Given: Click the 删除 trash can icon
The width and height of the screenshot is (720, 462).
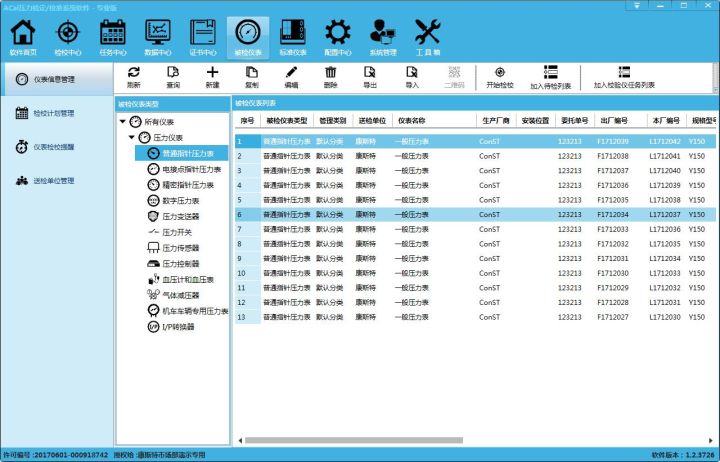Looking at the screenshot, I should [330, 77].
